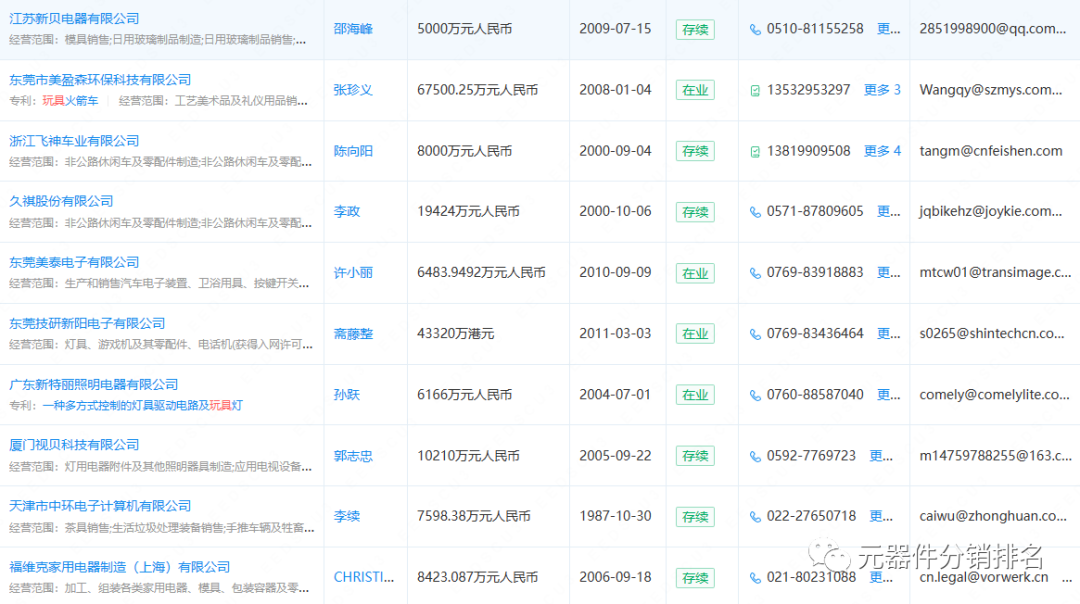
Task: Click phone icon beside 0769-83918883
Action: 755,273
